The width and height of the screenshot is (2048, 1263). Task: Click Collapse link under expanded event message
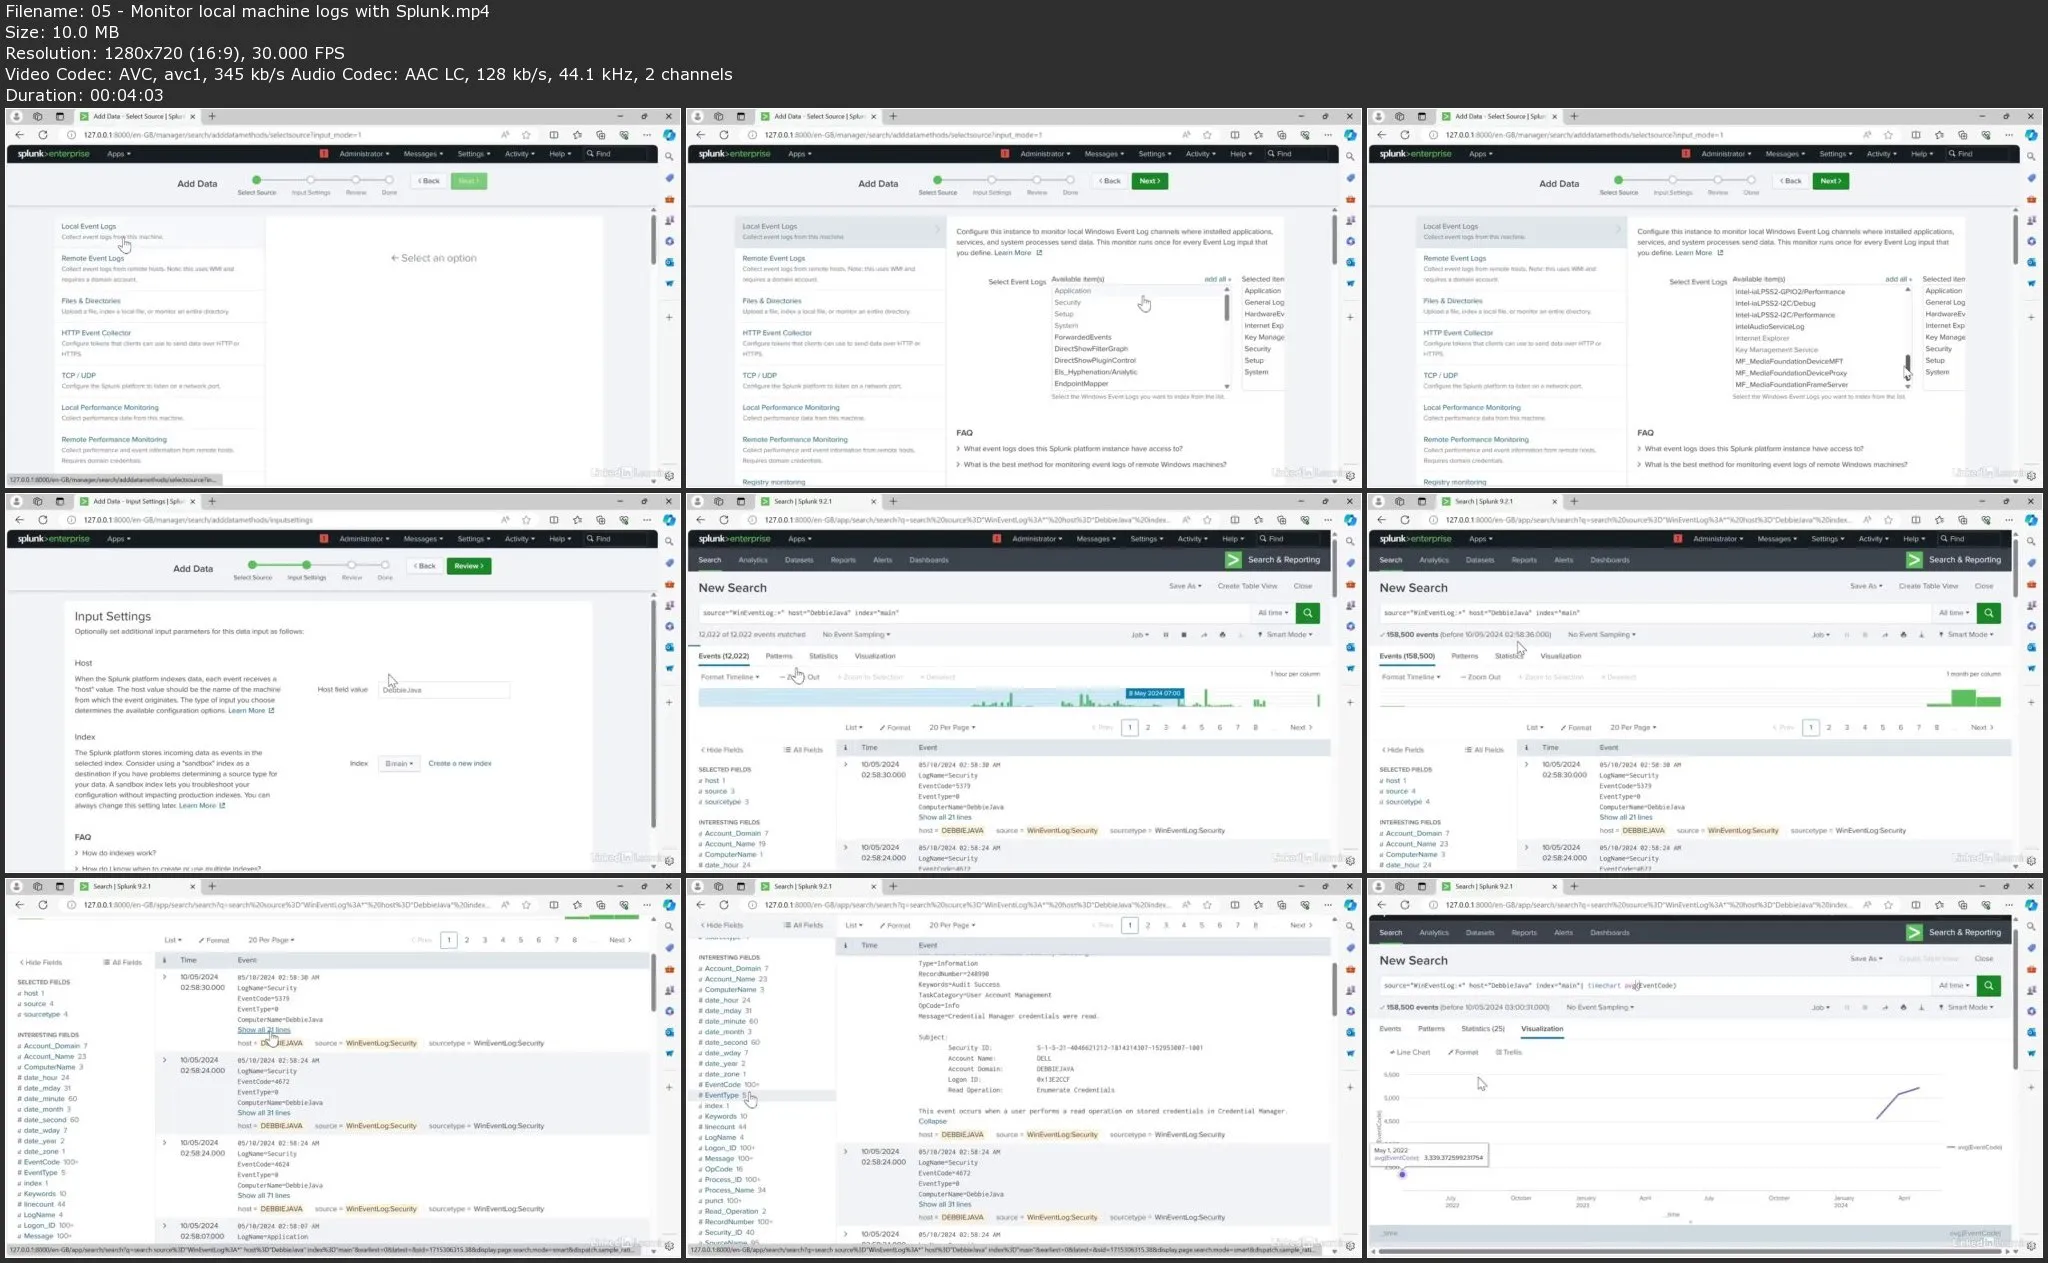932,1122
